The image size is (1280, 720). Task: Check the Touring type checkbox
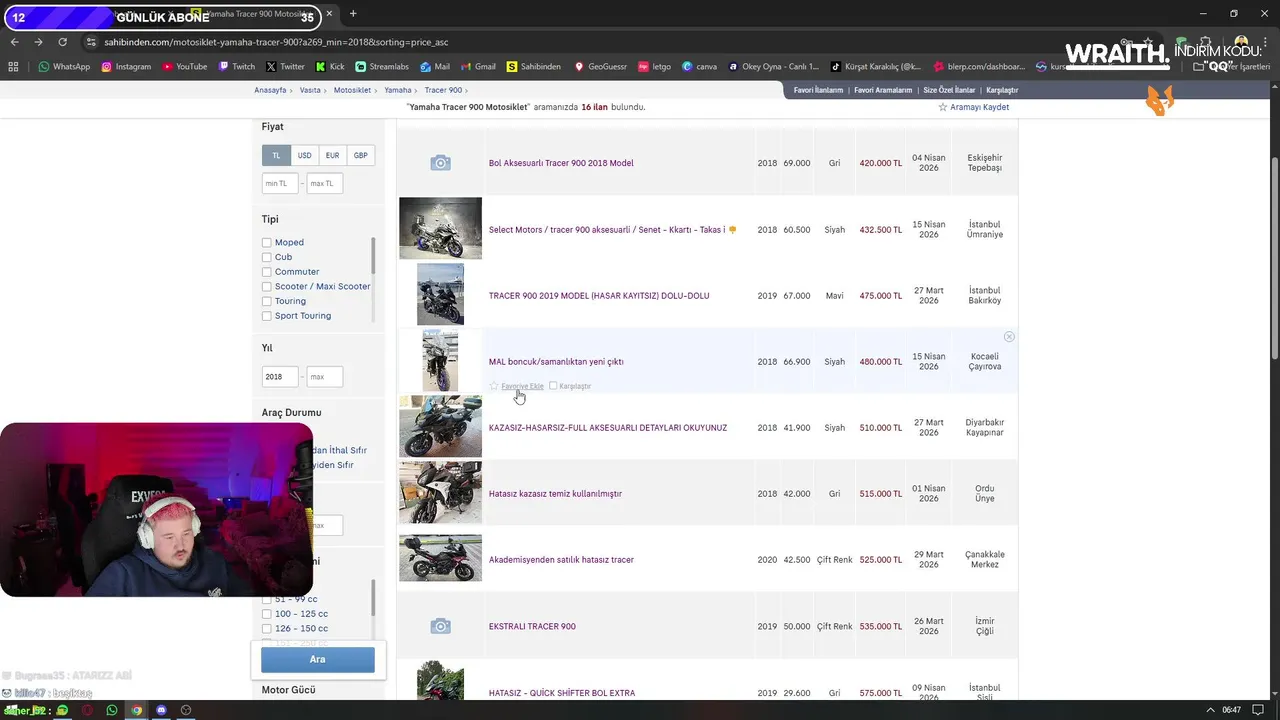267,301
